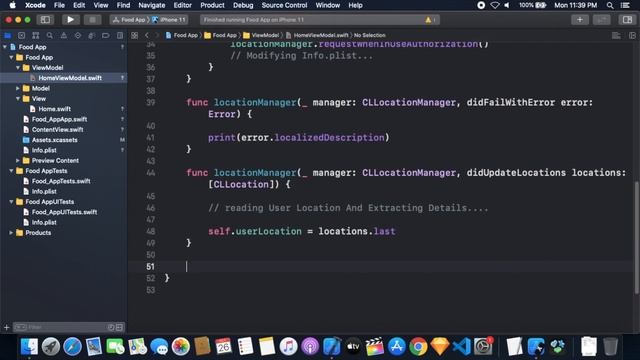Open the File menu
The height and width of the screenshot is (360, 640).
tap(59, 5)
